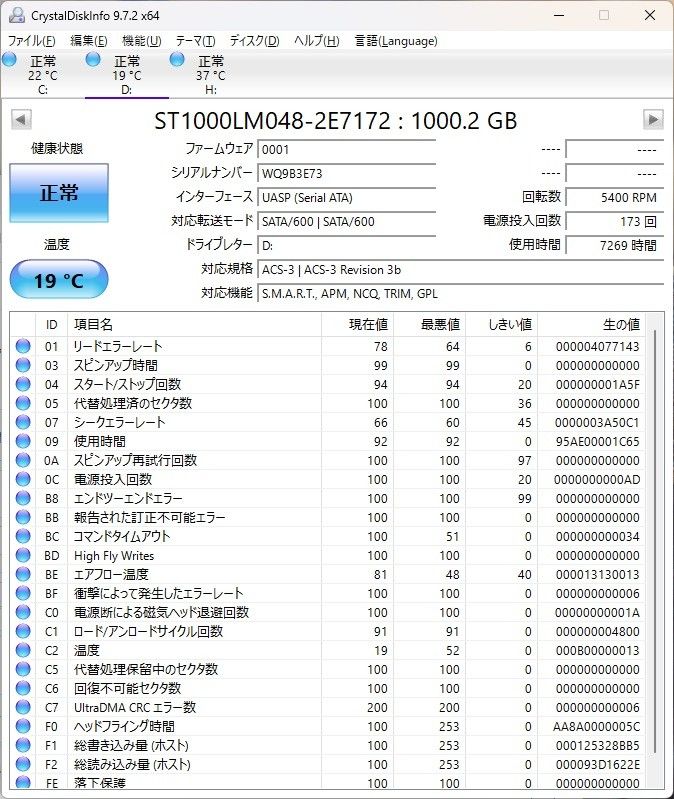Click the drive letter field D:
The width and height of the screenshot is (674, 799).
(x=346, y=245)
